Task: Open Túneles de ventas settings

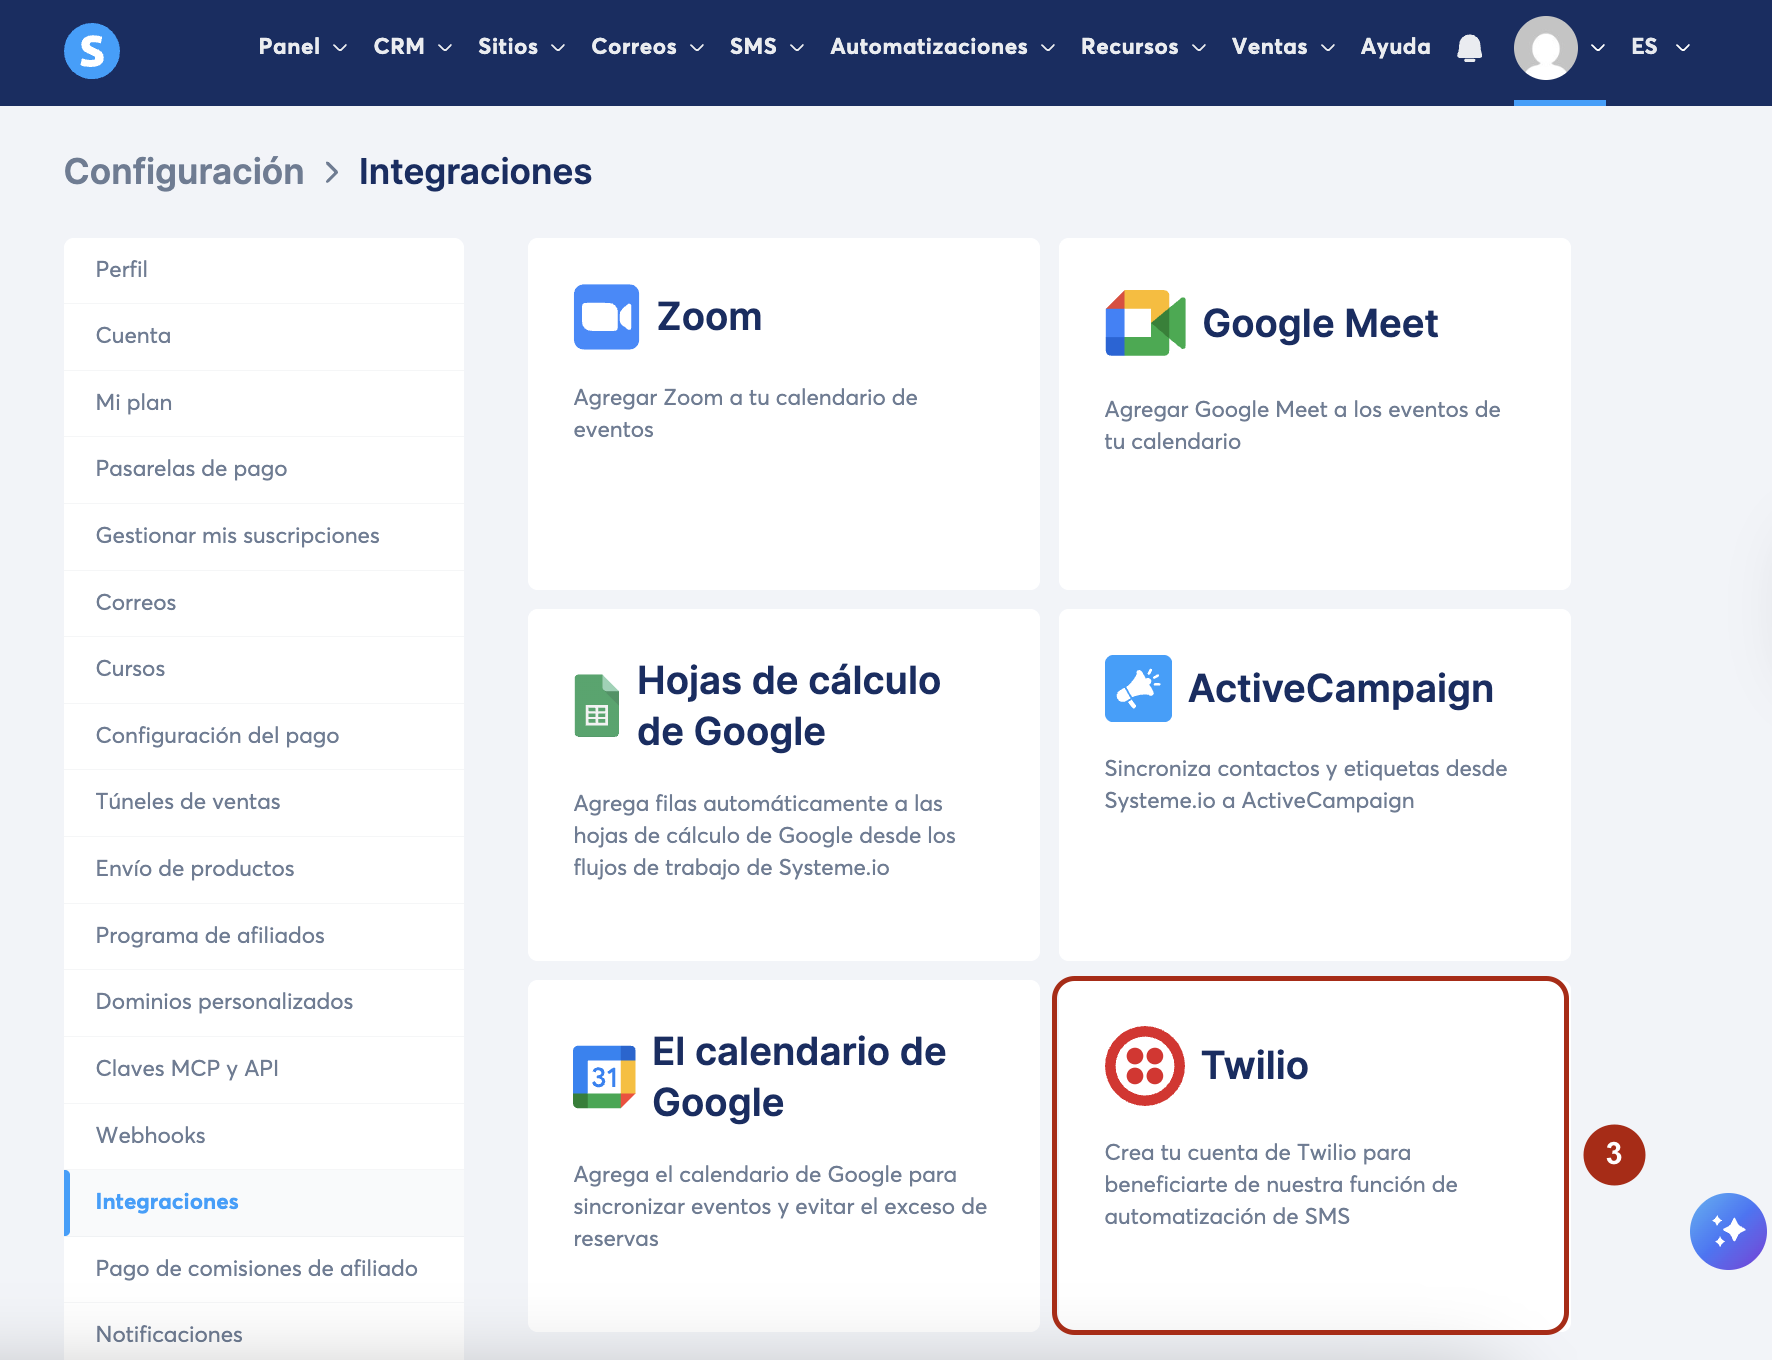Action: tap(264, 802)
